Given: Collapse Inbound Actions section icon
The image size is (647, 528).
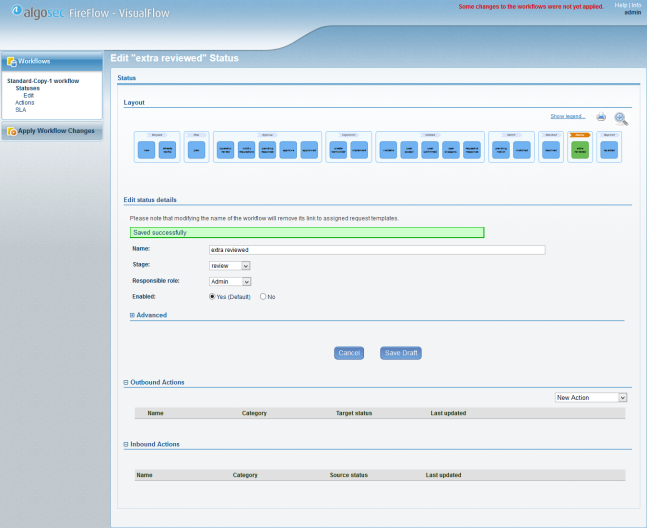Looking at the screenshot, I should point(126,444).
